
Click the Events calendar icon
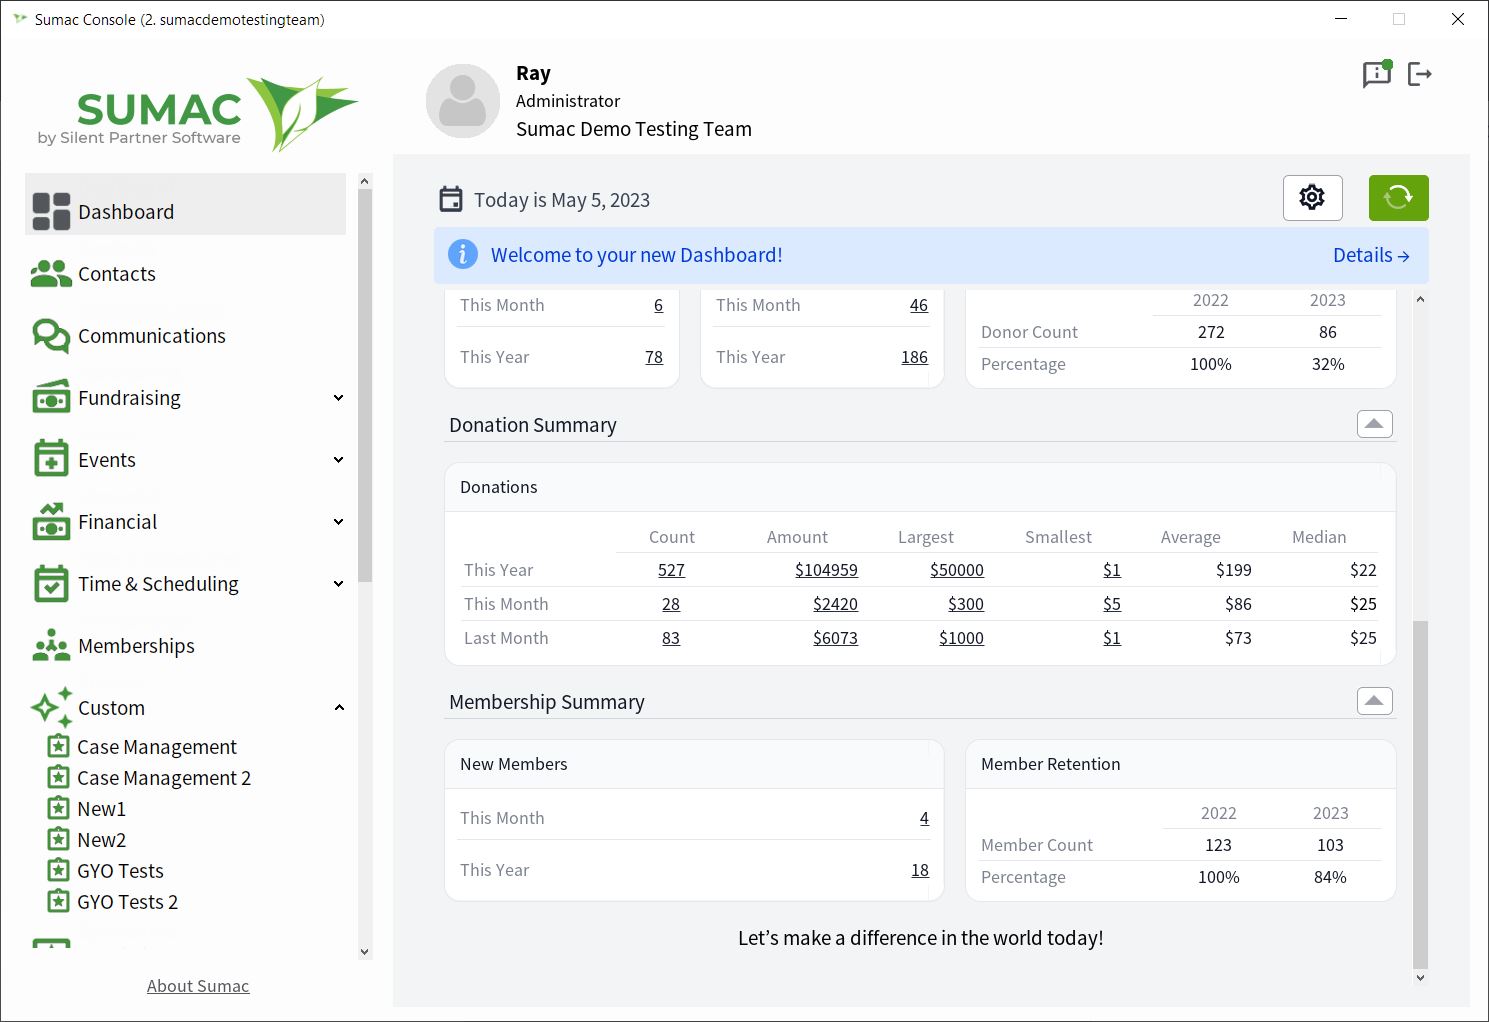click(51, 459)
